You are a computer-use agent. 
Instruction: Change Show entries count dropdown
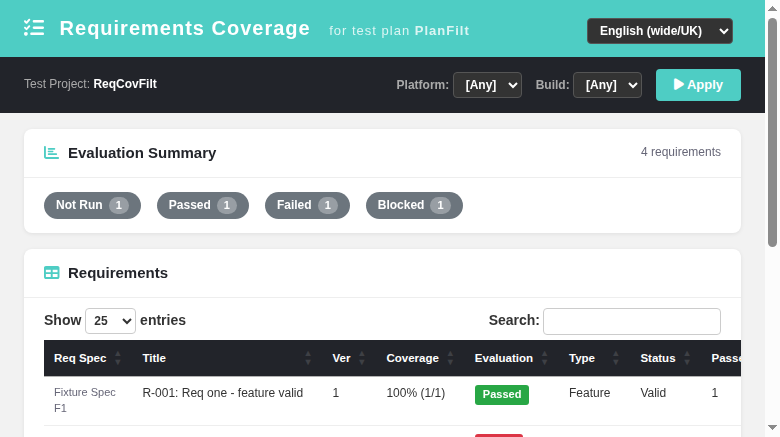110,321
